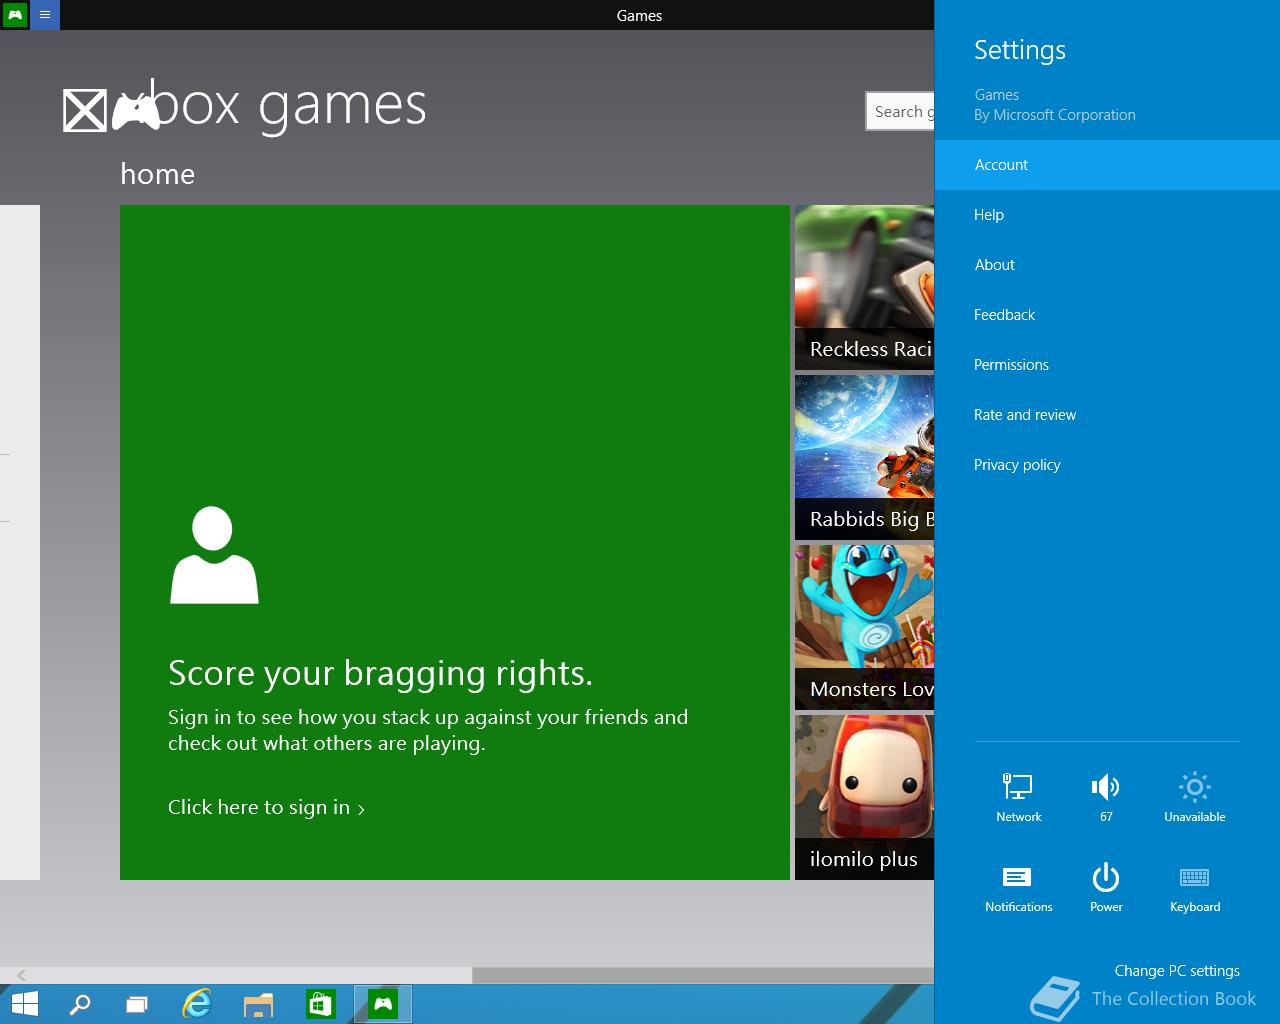Launch Internet Explorer from taskbar
Image resolution: width=1280 pixels, height=1024 pixels.
197,1004
